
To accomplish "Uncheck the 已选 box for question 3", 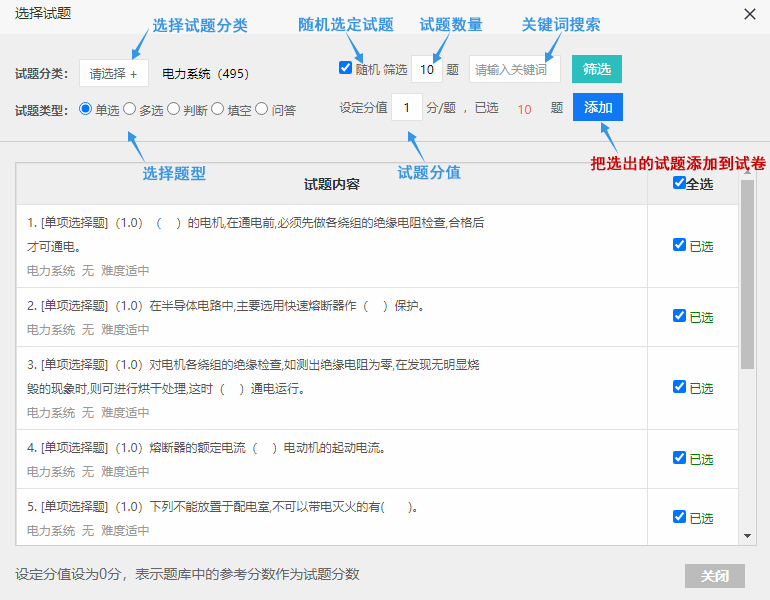I will click(679, 387).
